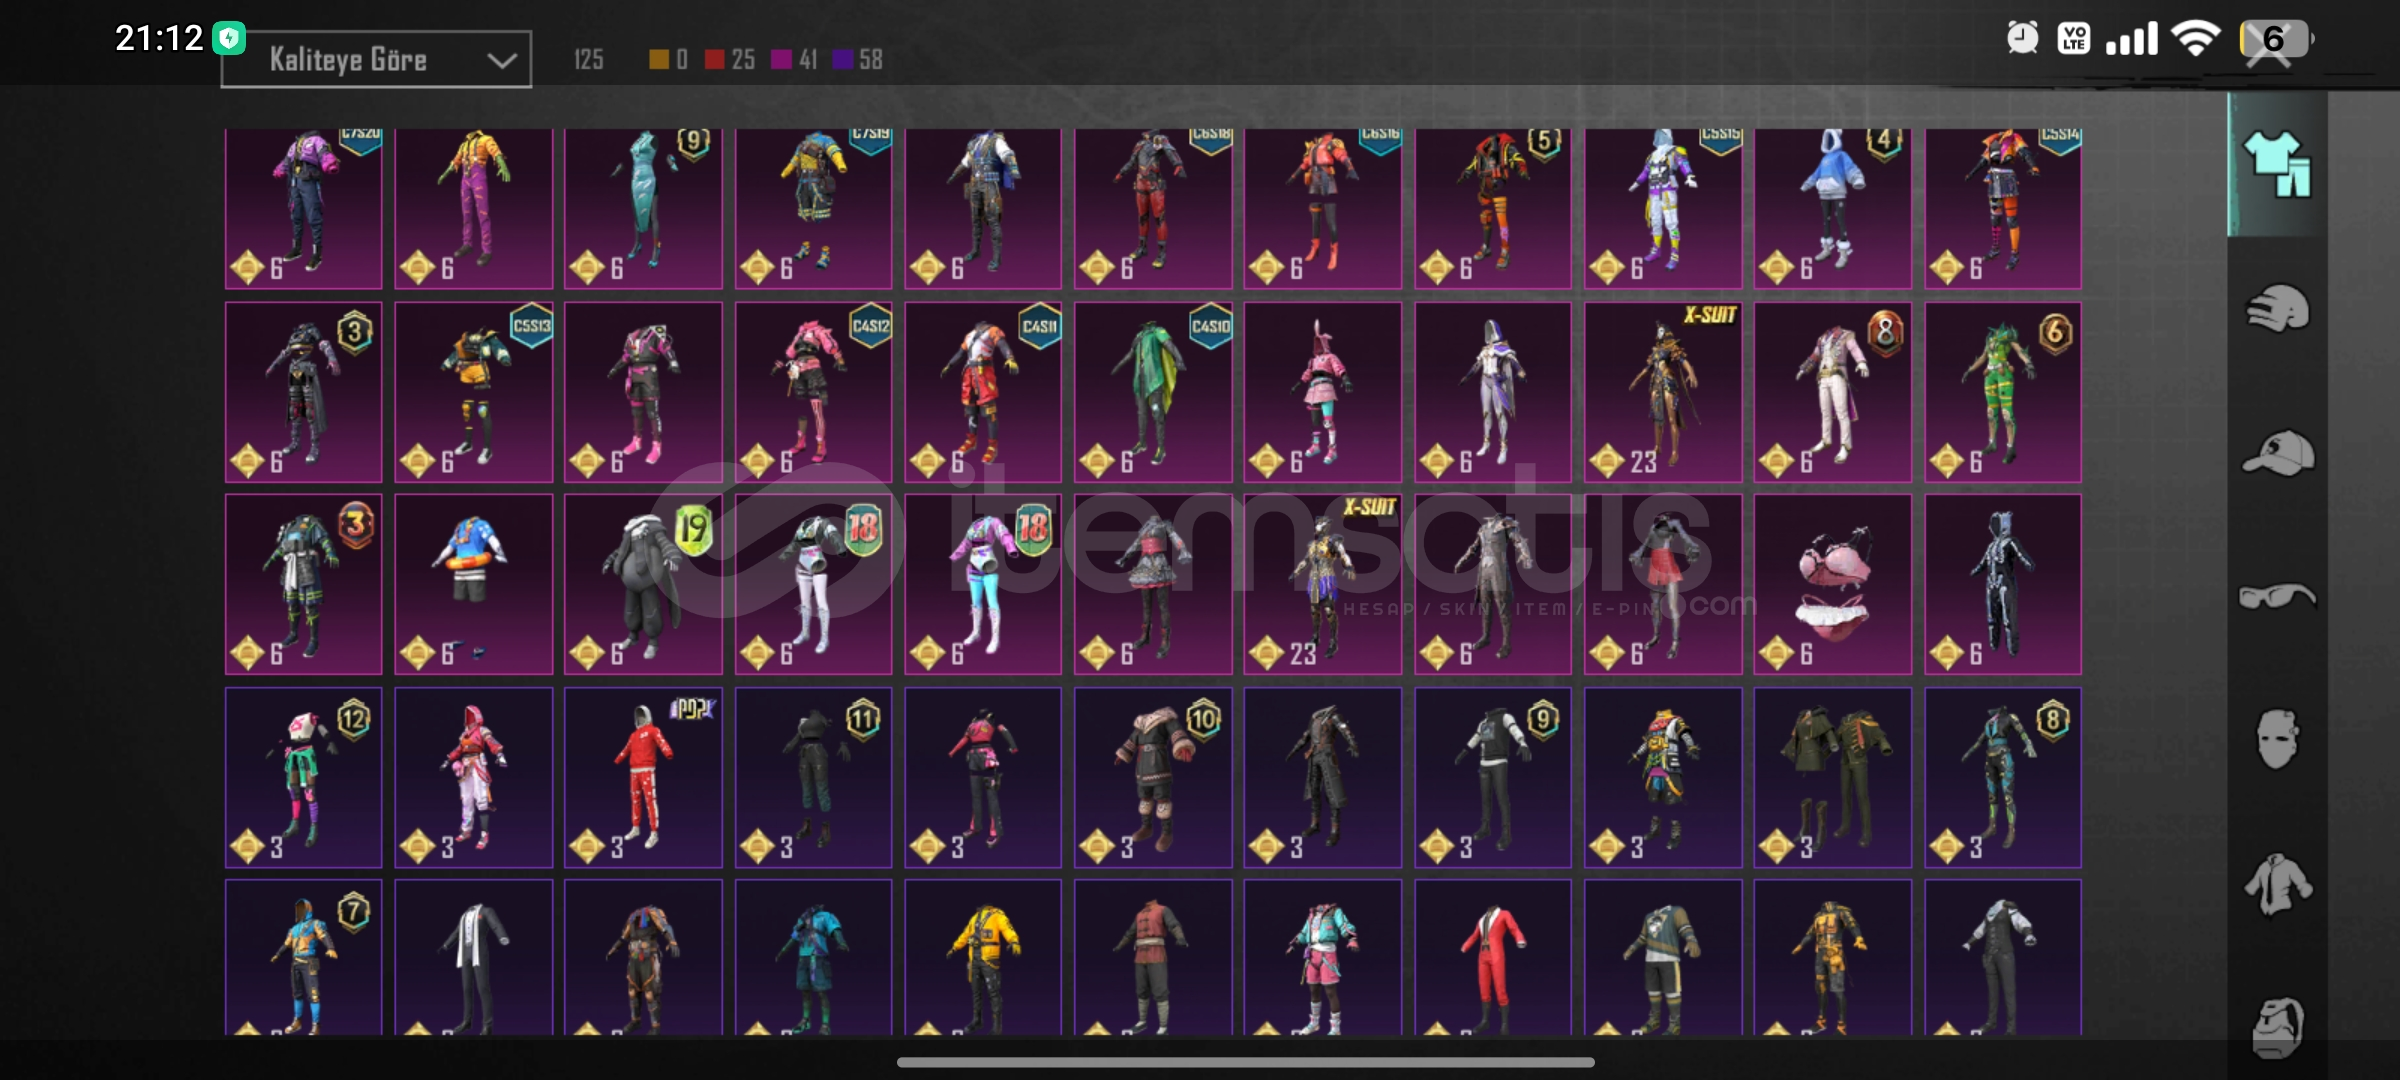Select the C4S11 red outfit
2400x1080 pixels.
(x=983, y=392)
